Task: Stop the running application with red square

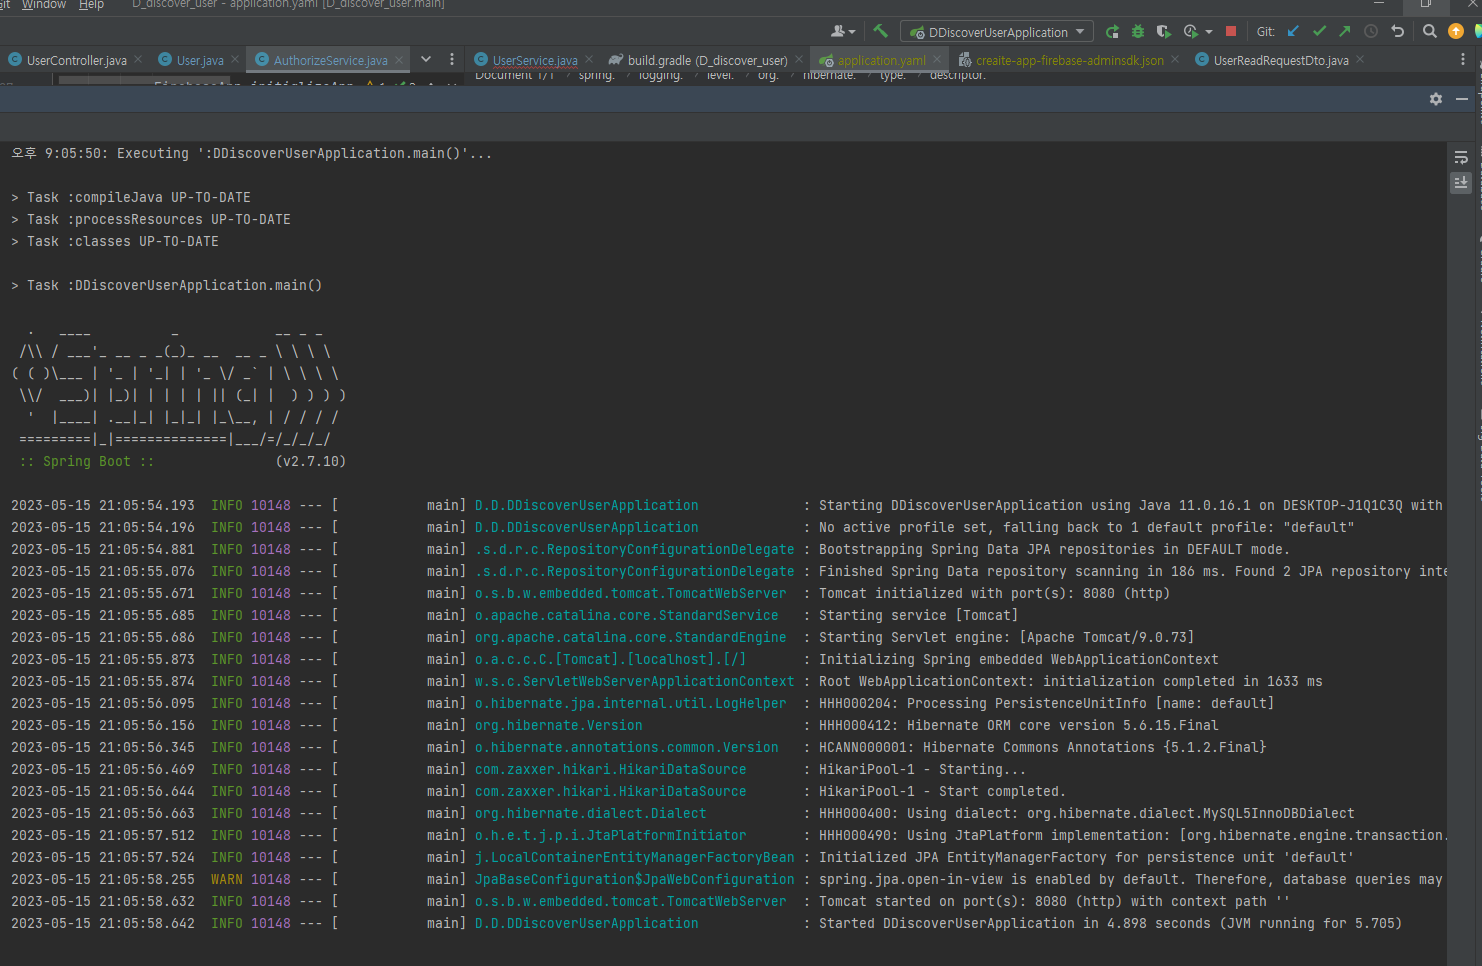Action: tap(1231, 32)
